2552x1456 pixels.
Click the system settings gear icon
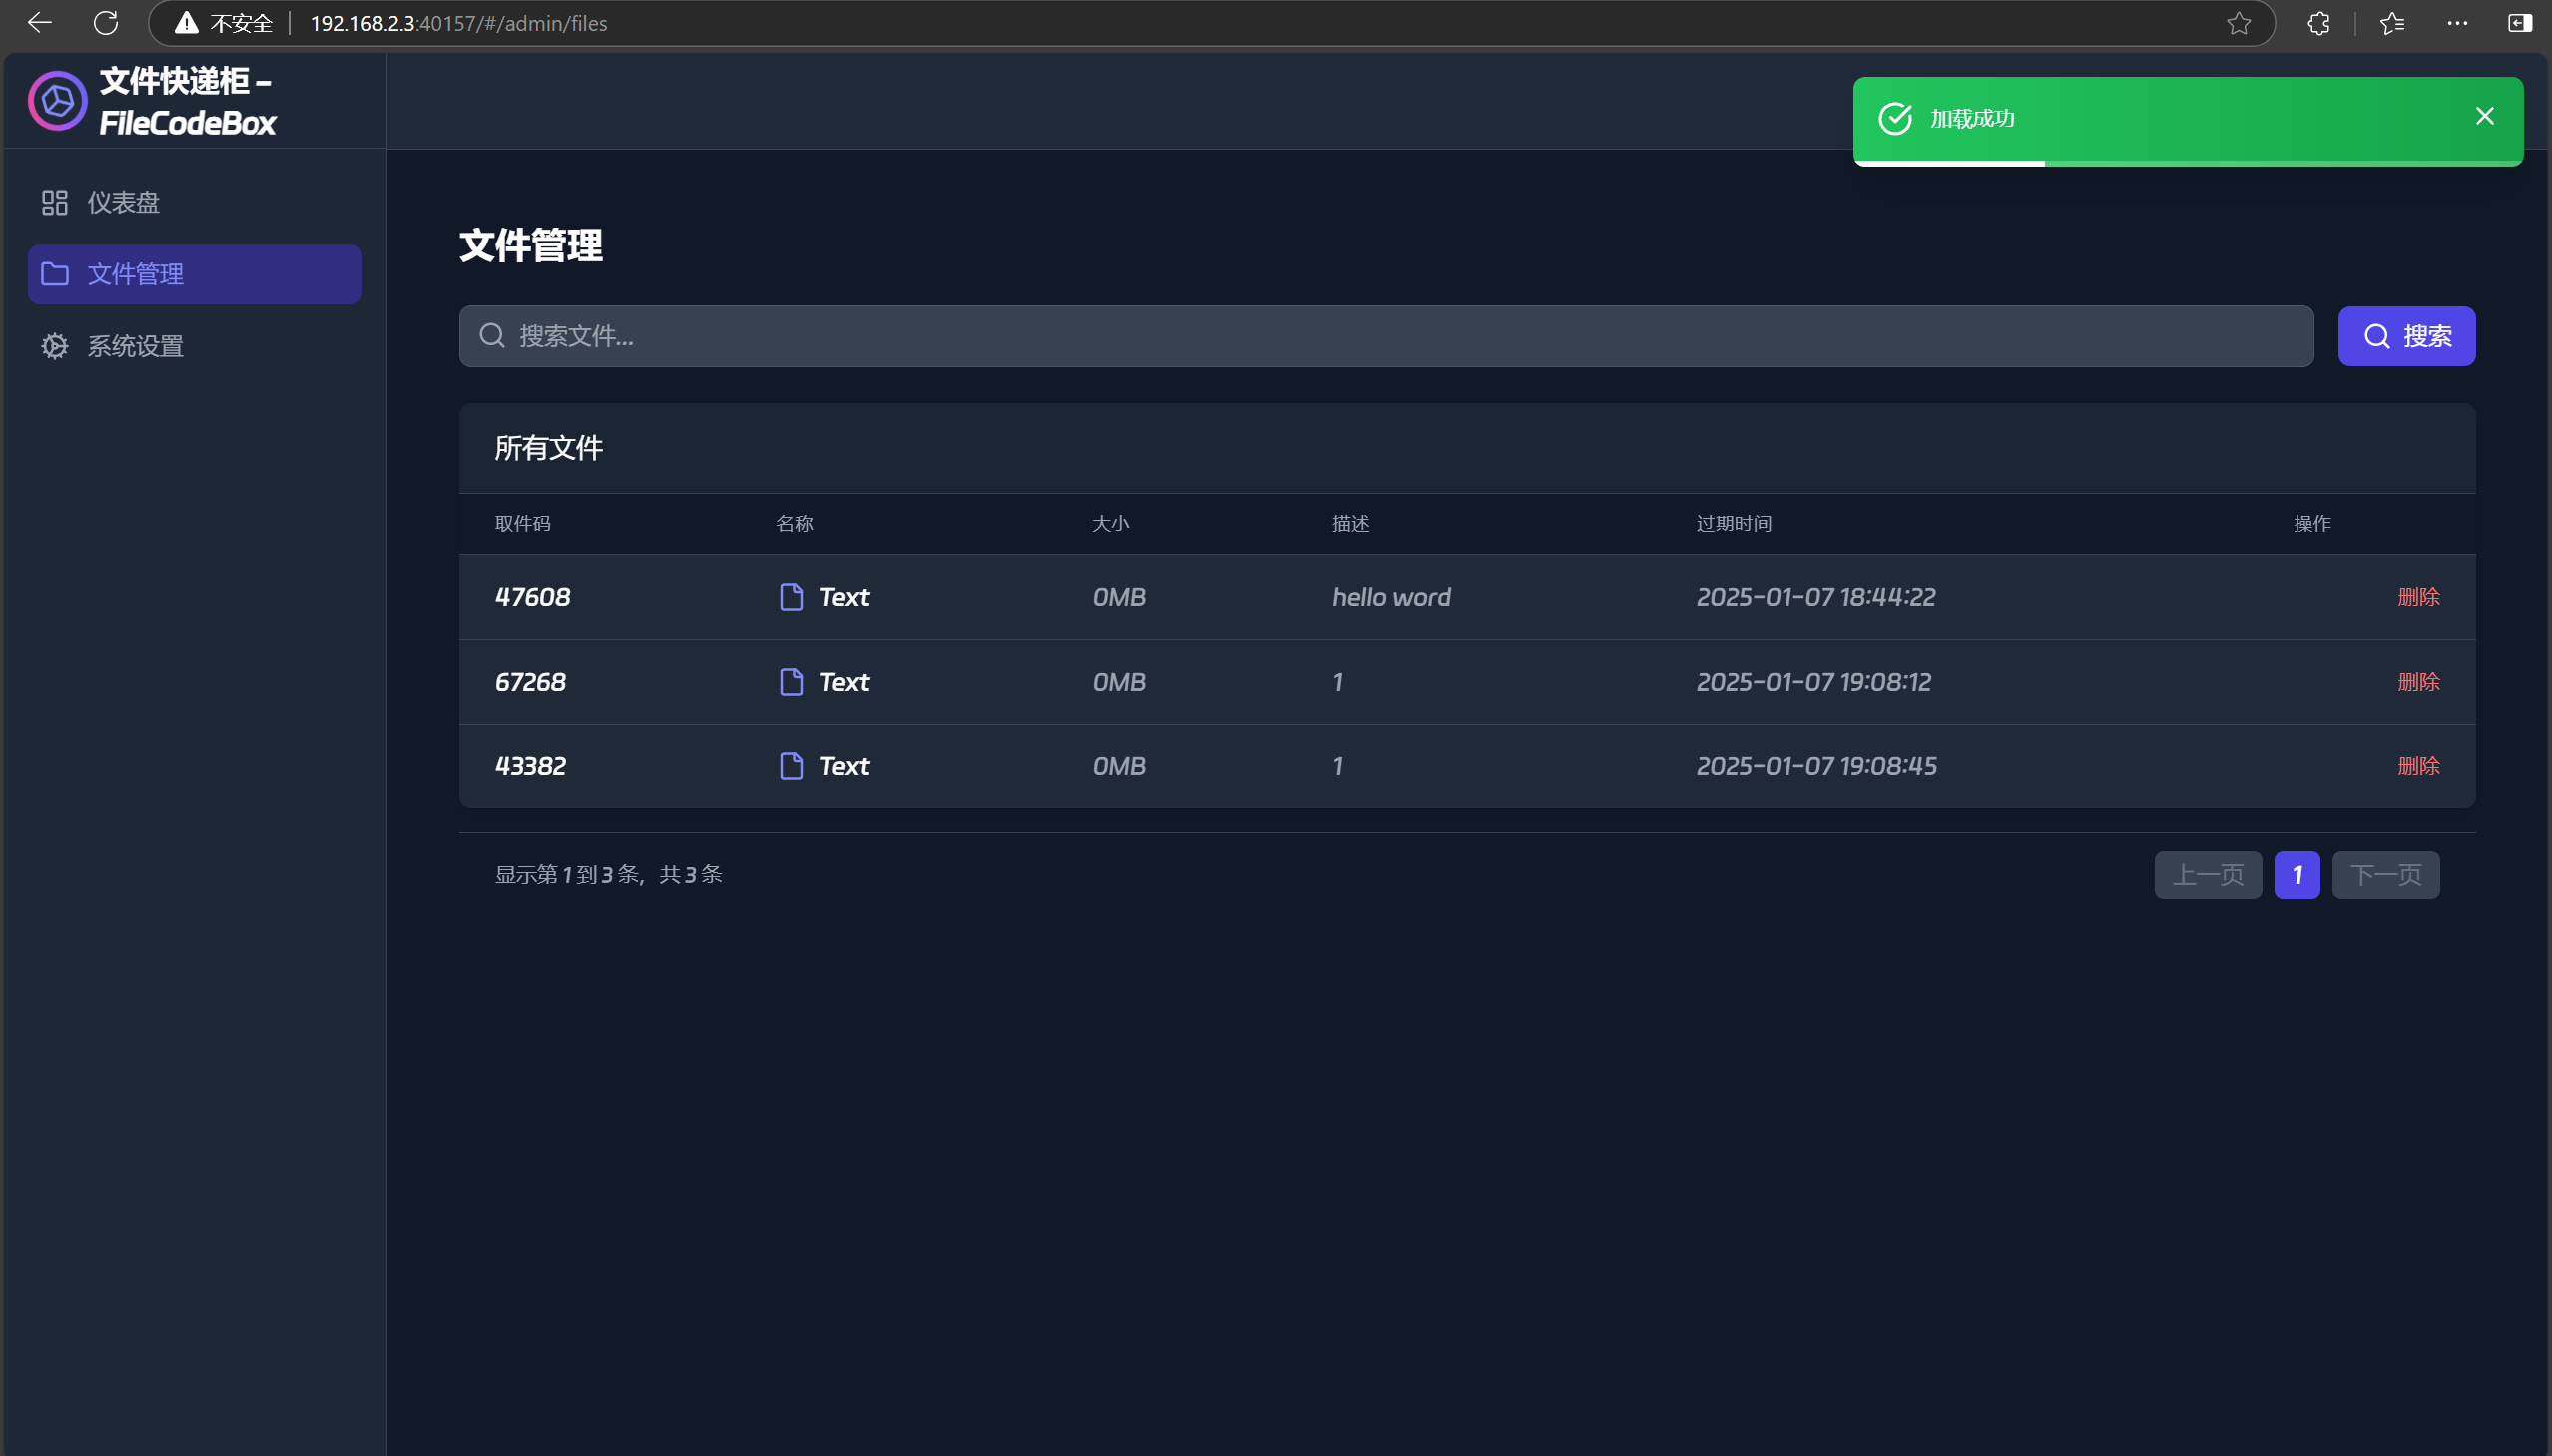[54, 346]
